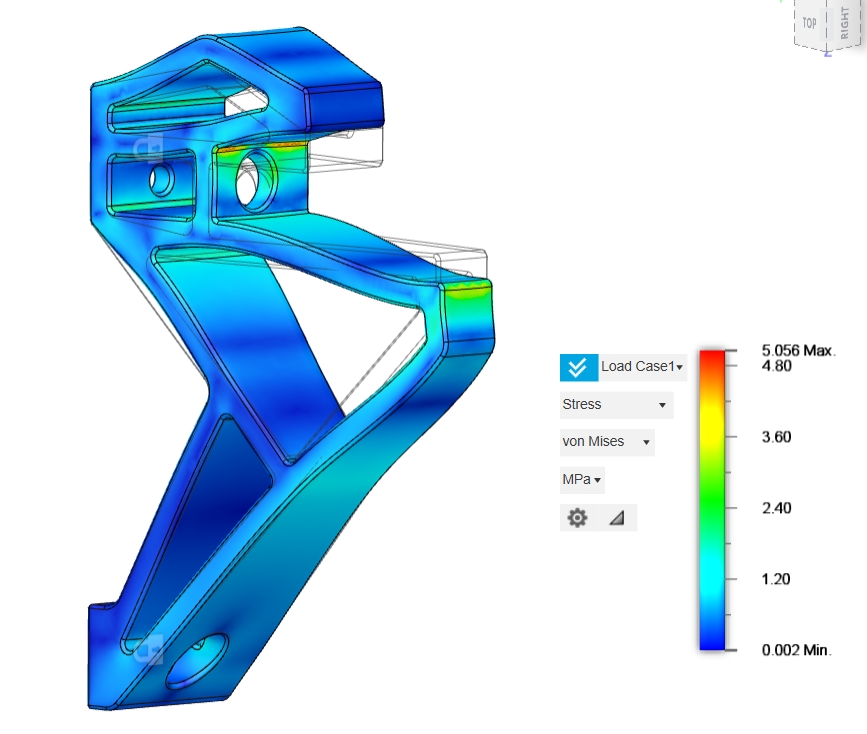The height and width of the screenshot is (734, 867).
Task: Click the large upper hole in the bracket
Action: click(256, 180)
